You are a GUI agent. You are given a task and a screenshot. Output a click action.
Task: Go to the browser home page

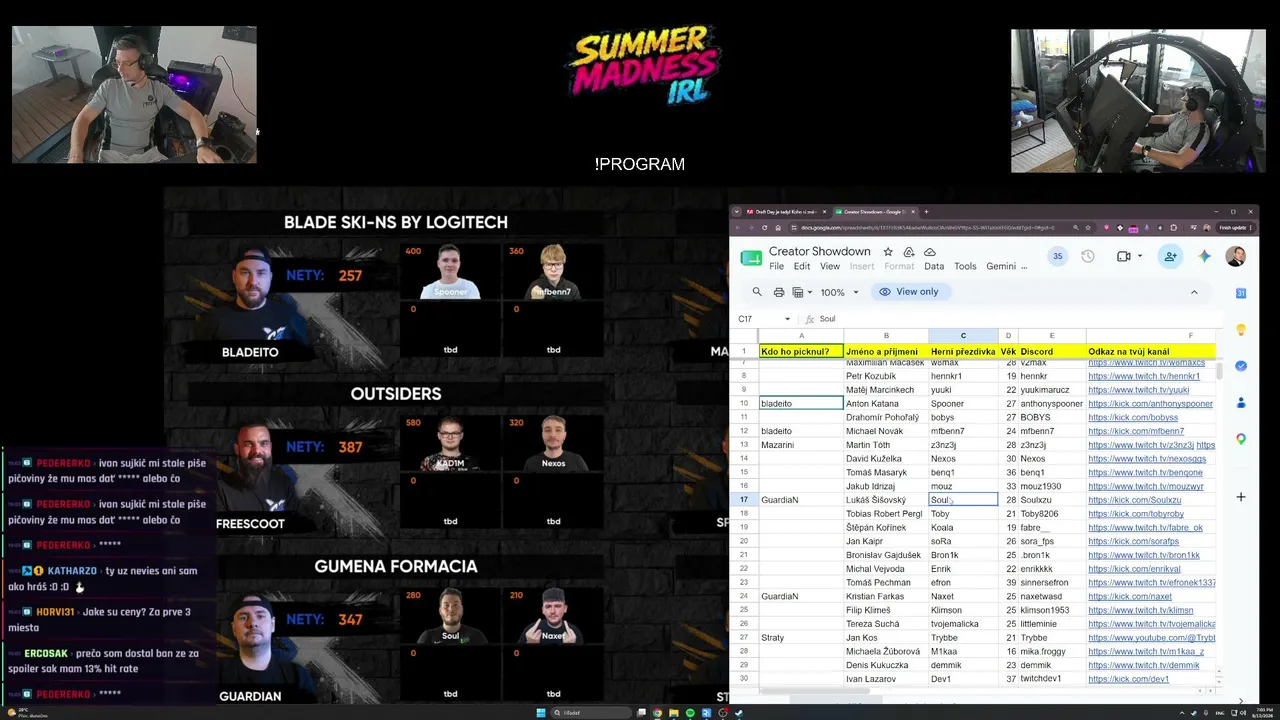click(x=778, y=227)
